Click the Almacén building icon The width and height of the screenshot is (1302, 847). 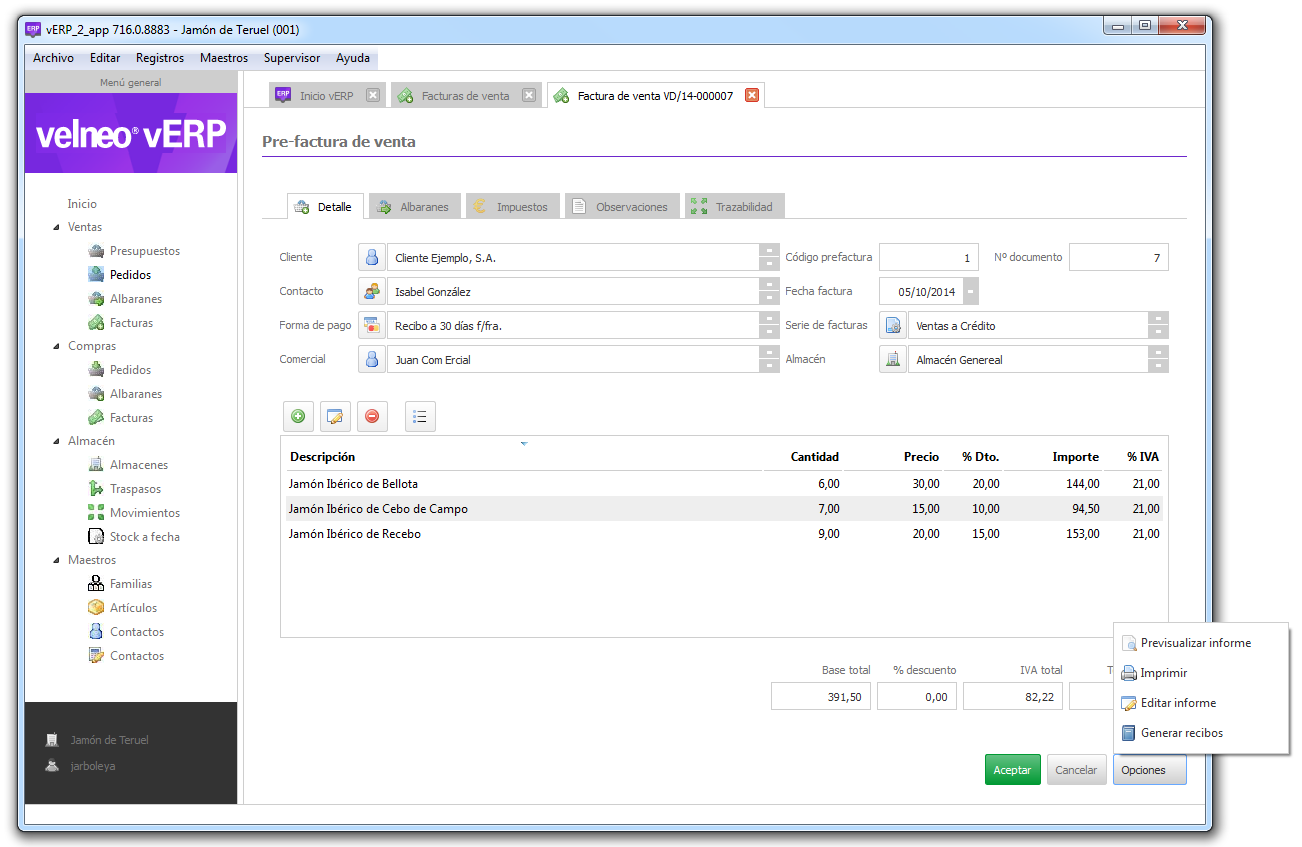(892, 359)
